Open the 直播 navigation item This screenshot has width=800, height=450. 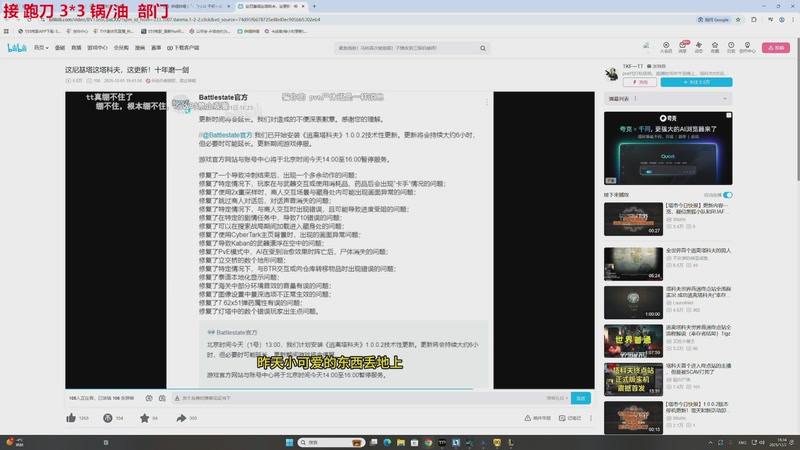[76, 48]
